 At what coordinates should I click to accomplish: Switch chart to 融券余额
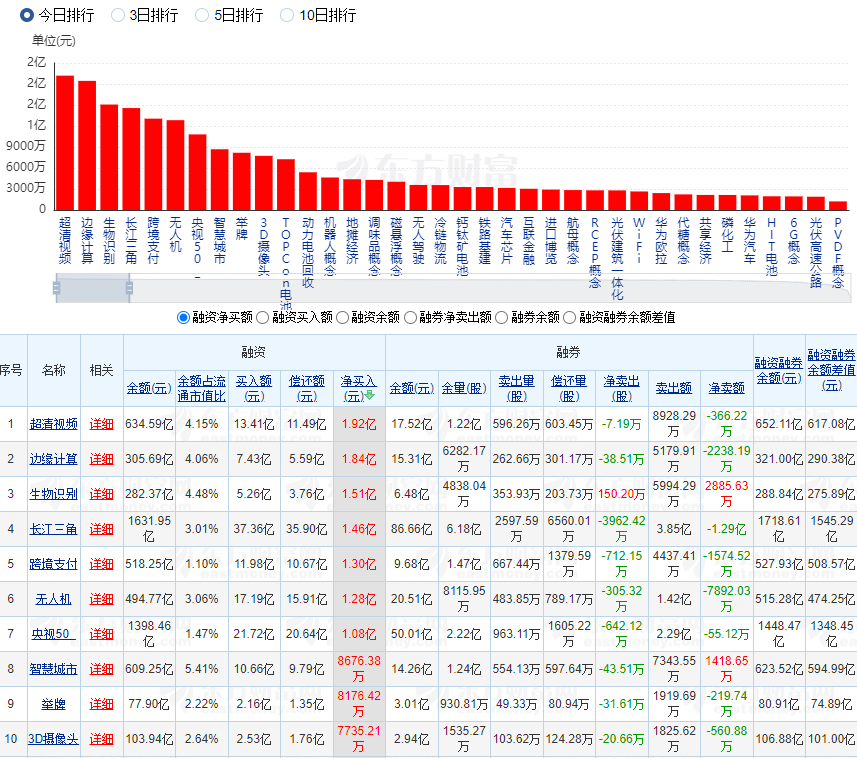click(503, 317)
